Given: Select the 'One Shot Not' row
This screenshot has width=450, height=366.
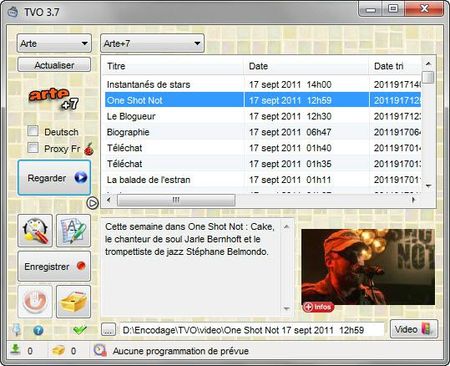Looking at the screenshot, I should [263, 100].
